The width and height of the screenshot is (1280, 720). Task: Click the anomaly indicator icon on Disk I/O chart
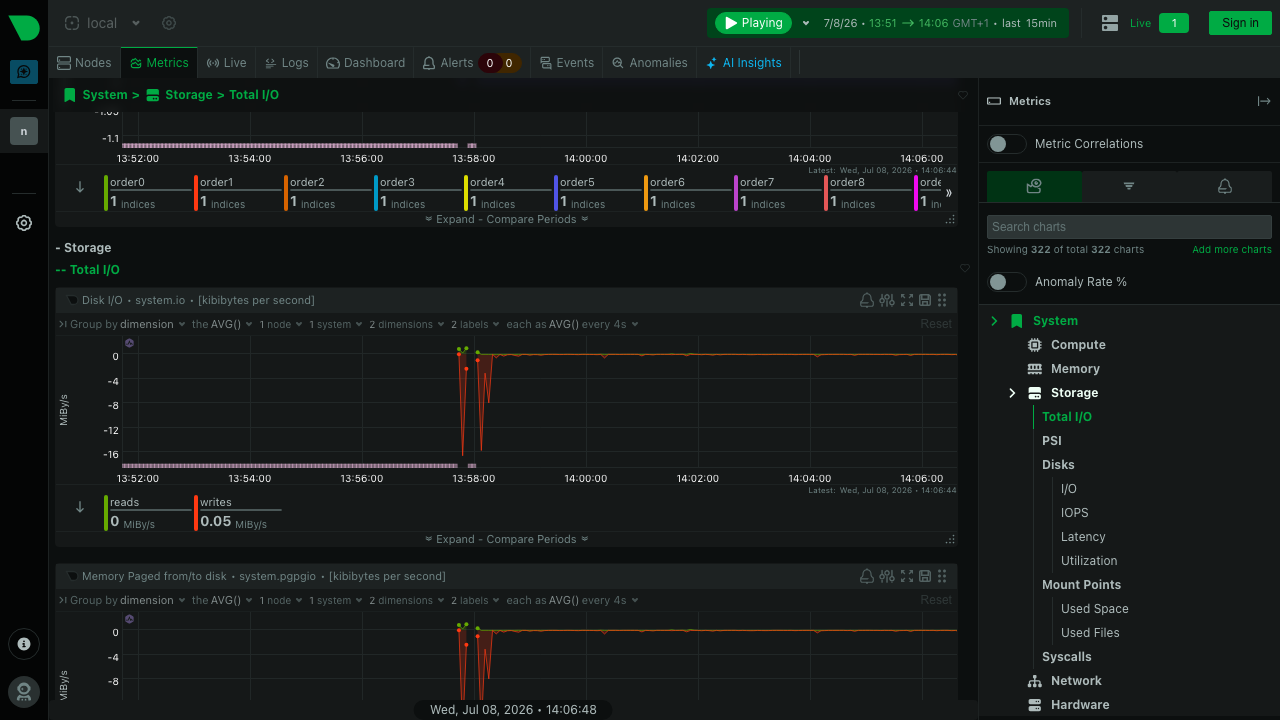coord(129,343)
